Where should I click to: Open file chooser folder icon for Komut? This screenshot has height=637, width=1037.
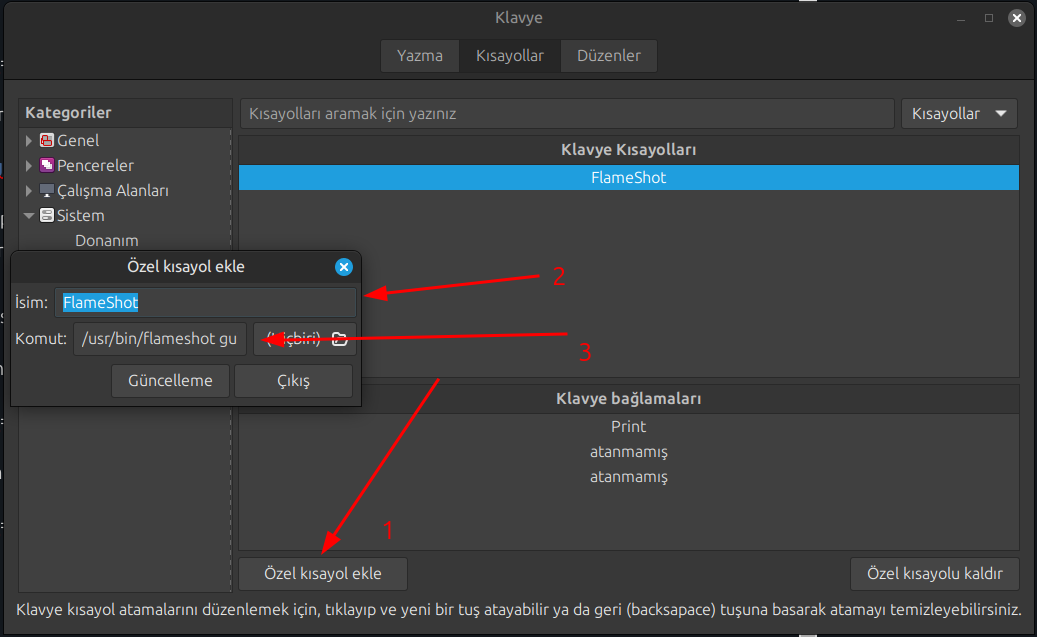coord(339,339)
